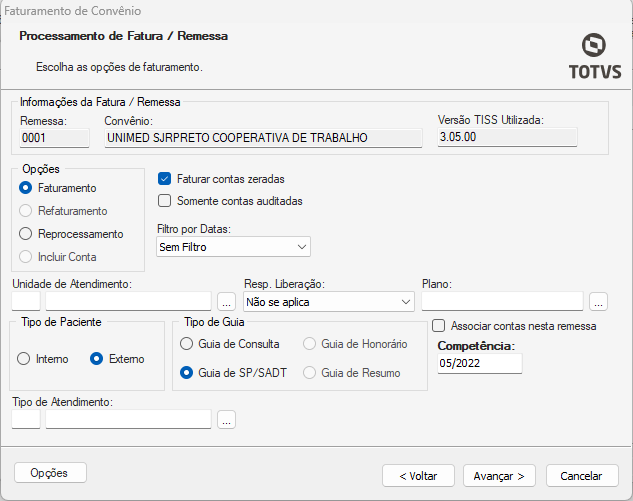Expand the Filtro por Datas dropdown
The height and width of the screenshot is (501, 633).
[234, 246]
